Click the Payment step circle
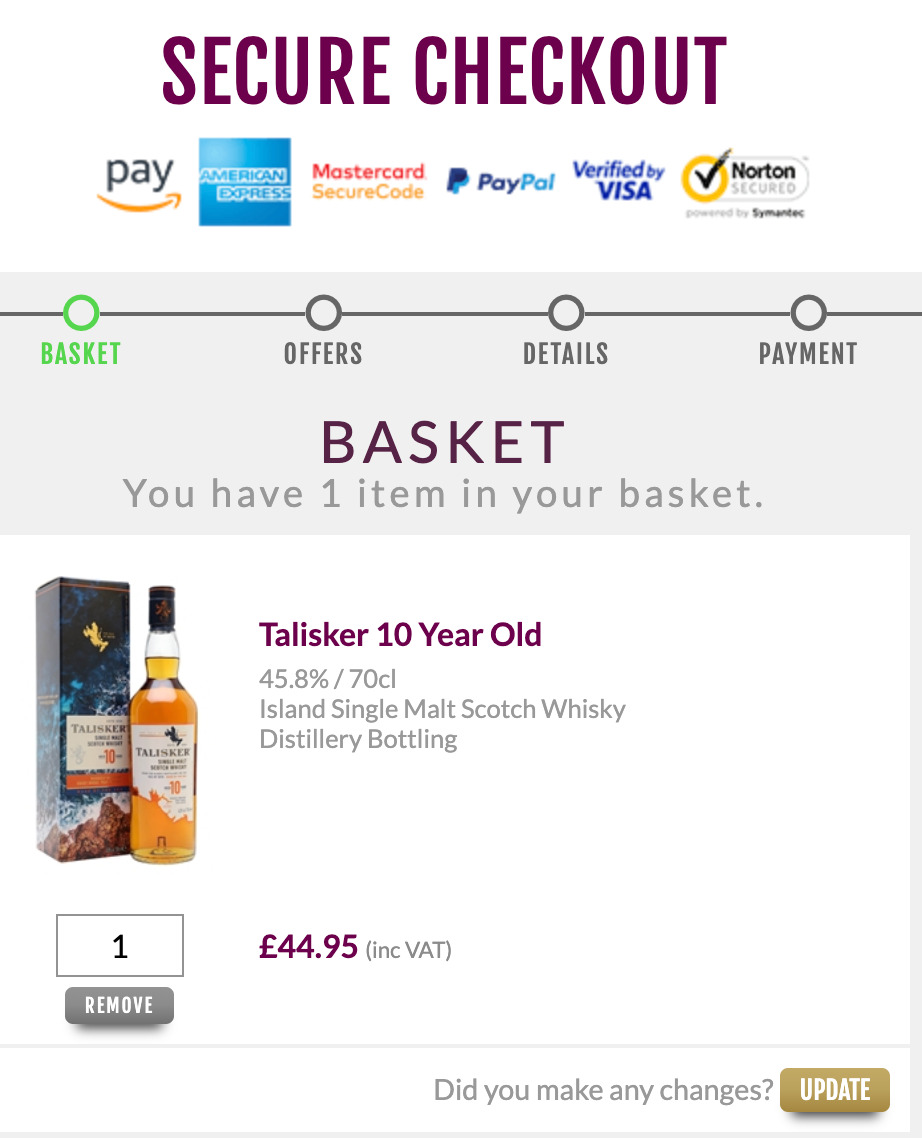Viewport: 922px width, 1138px height. pos(808,311)
